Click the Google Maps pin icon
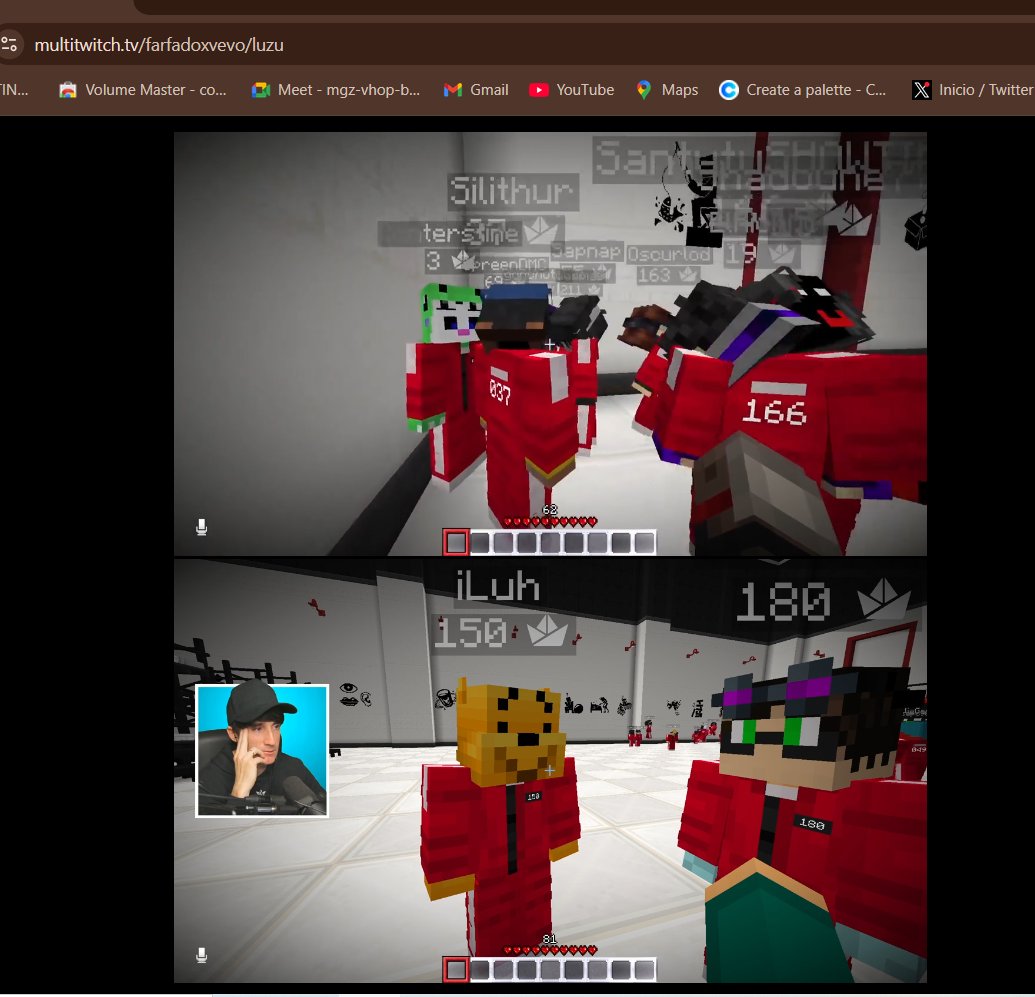 click(644, 90)
